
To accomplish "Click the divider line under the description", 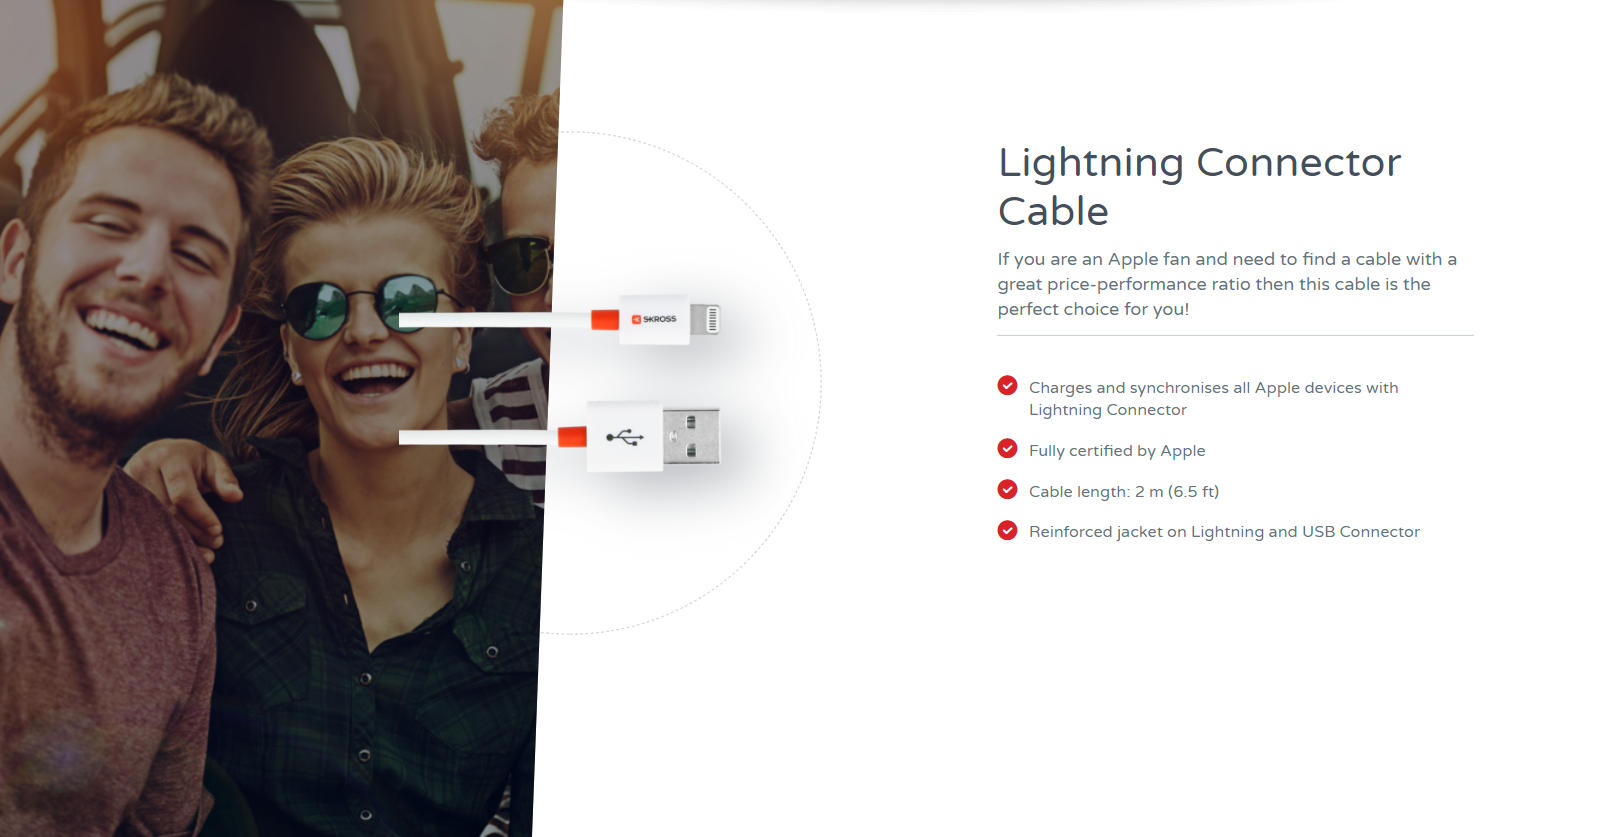I will coord(1235,335).
